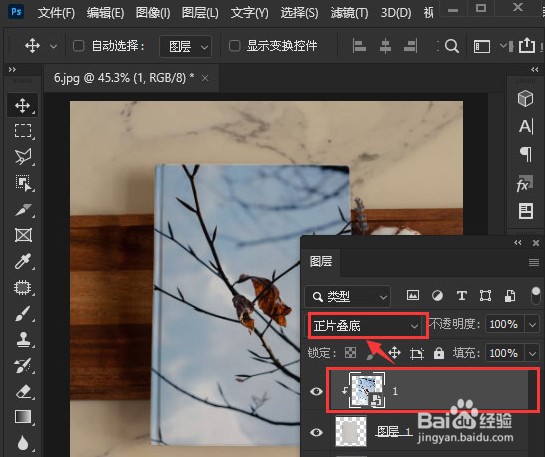Open the Character panel icon
This screenshot has width=545, height=457.
coord(526,126)
